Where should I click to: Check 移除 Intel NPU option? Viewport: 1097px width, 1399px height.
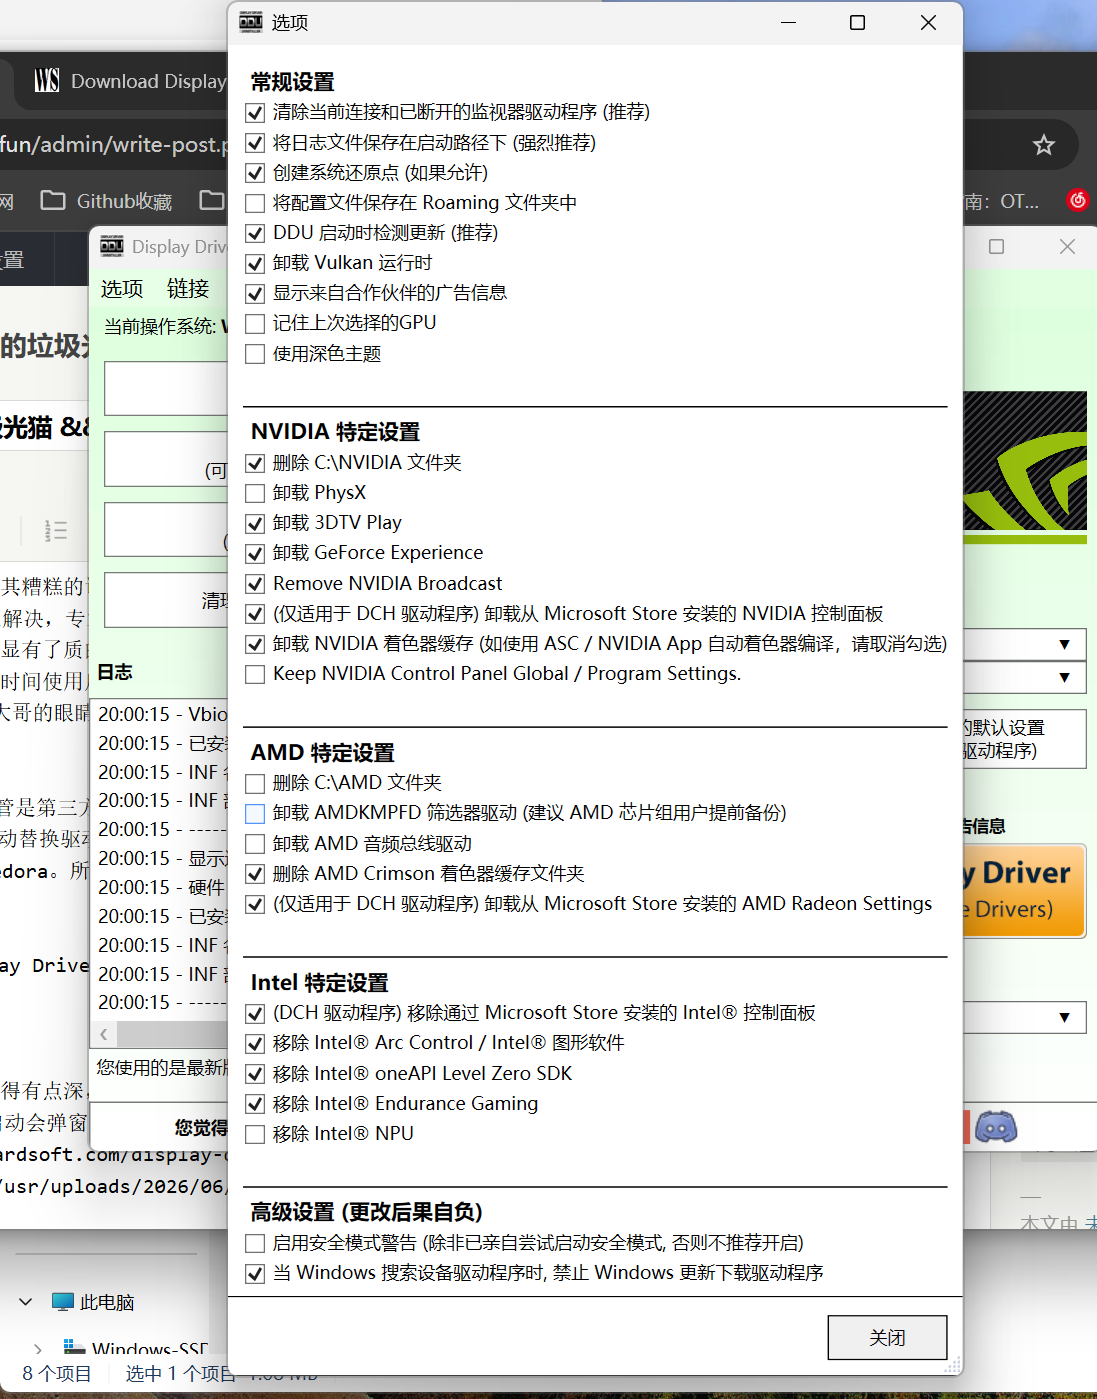pyautogui.click(x=255, y=1134)
